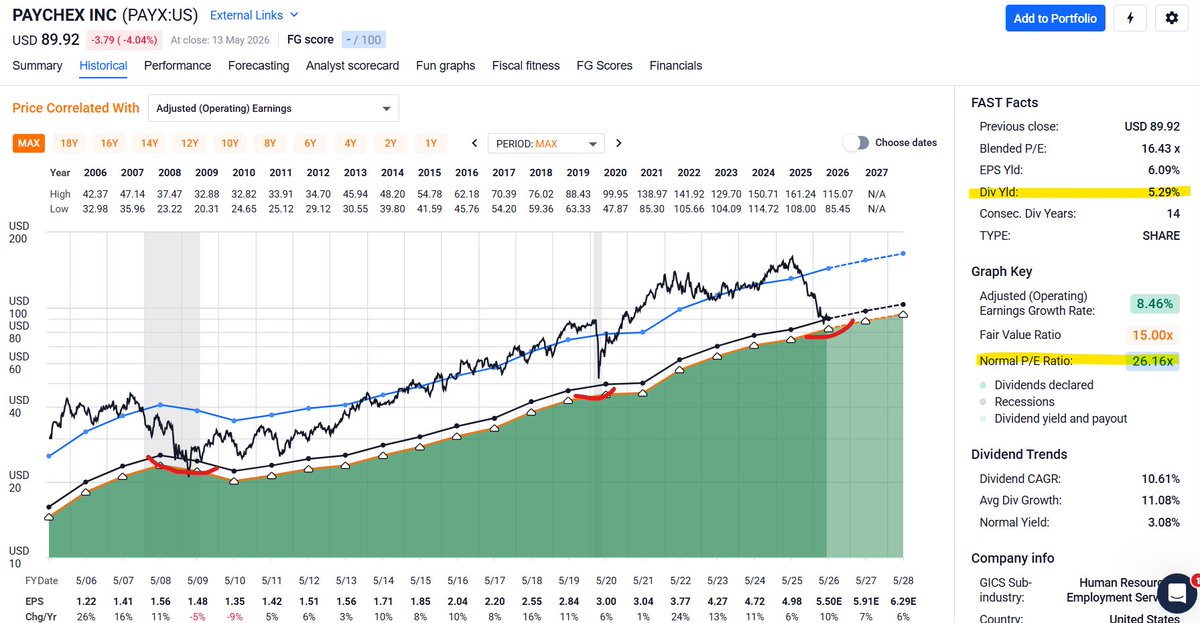Image resolution: width=1200 pixels, height=623 pixels.
Task: Select the 2Y time range button
Action: click(390, 143)
